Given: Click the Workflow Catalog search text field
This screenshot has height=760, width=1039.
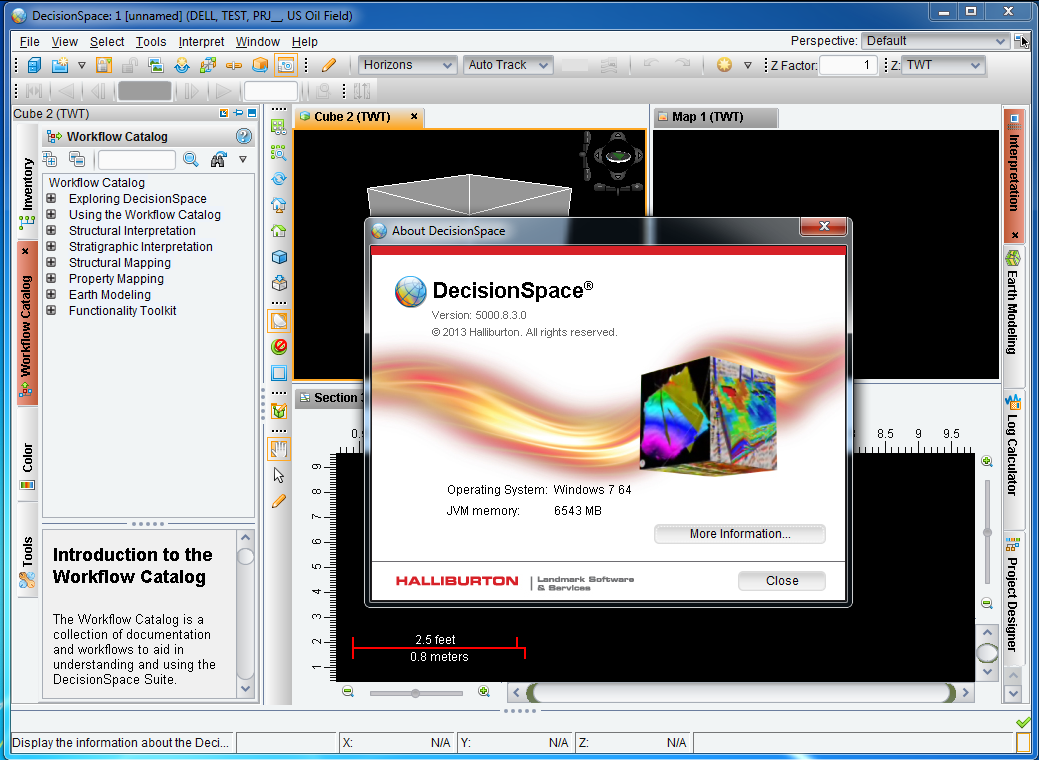Looking at the screenshot, I should point(137,160).
